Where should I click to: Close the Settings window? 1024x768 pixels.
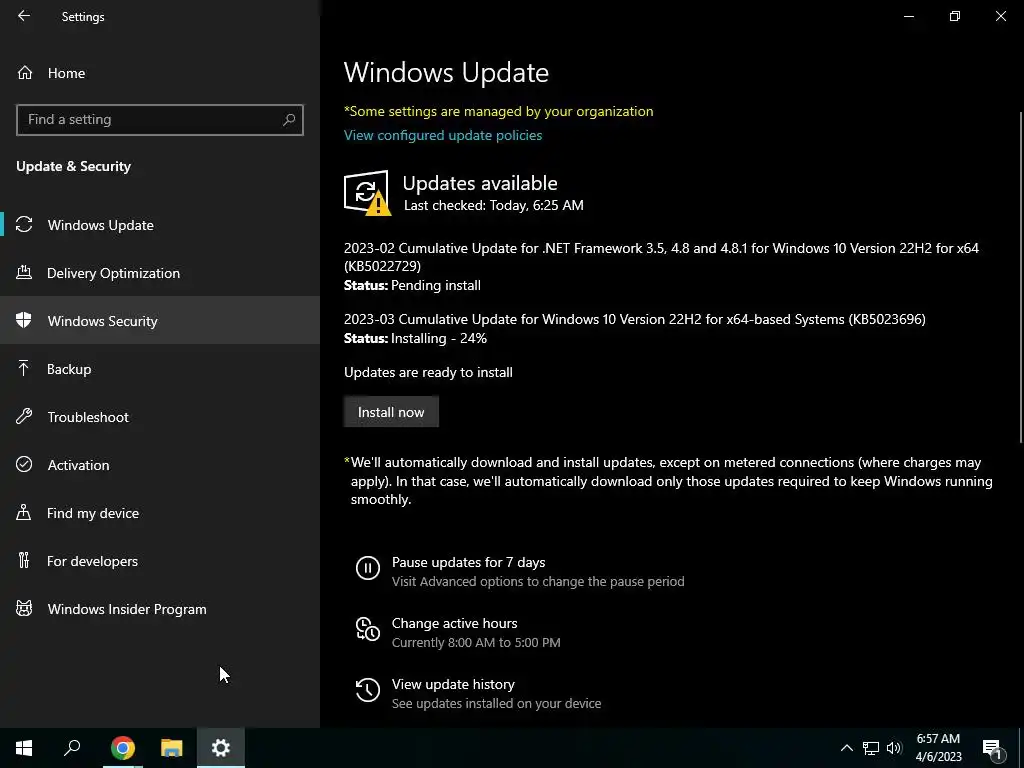coord(1000,16)
